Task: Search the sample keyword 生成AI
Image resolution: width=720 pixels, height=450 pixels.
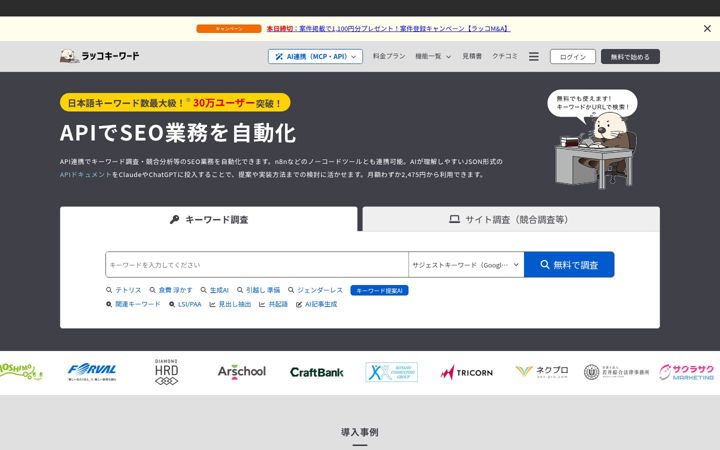Action: (x=214, y=290)
